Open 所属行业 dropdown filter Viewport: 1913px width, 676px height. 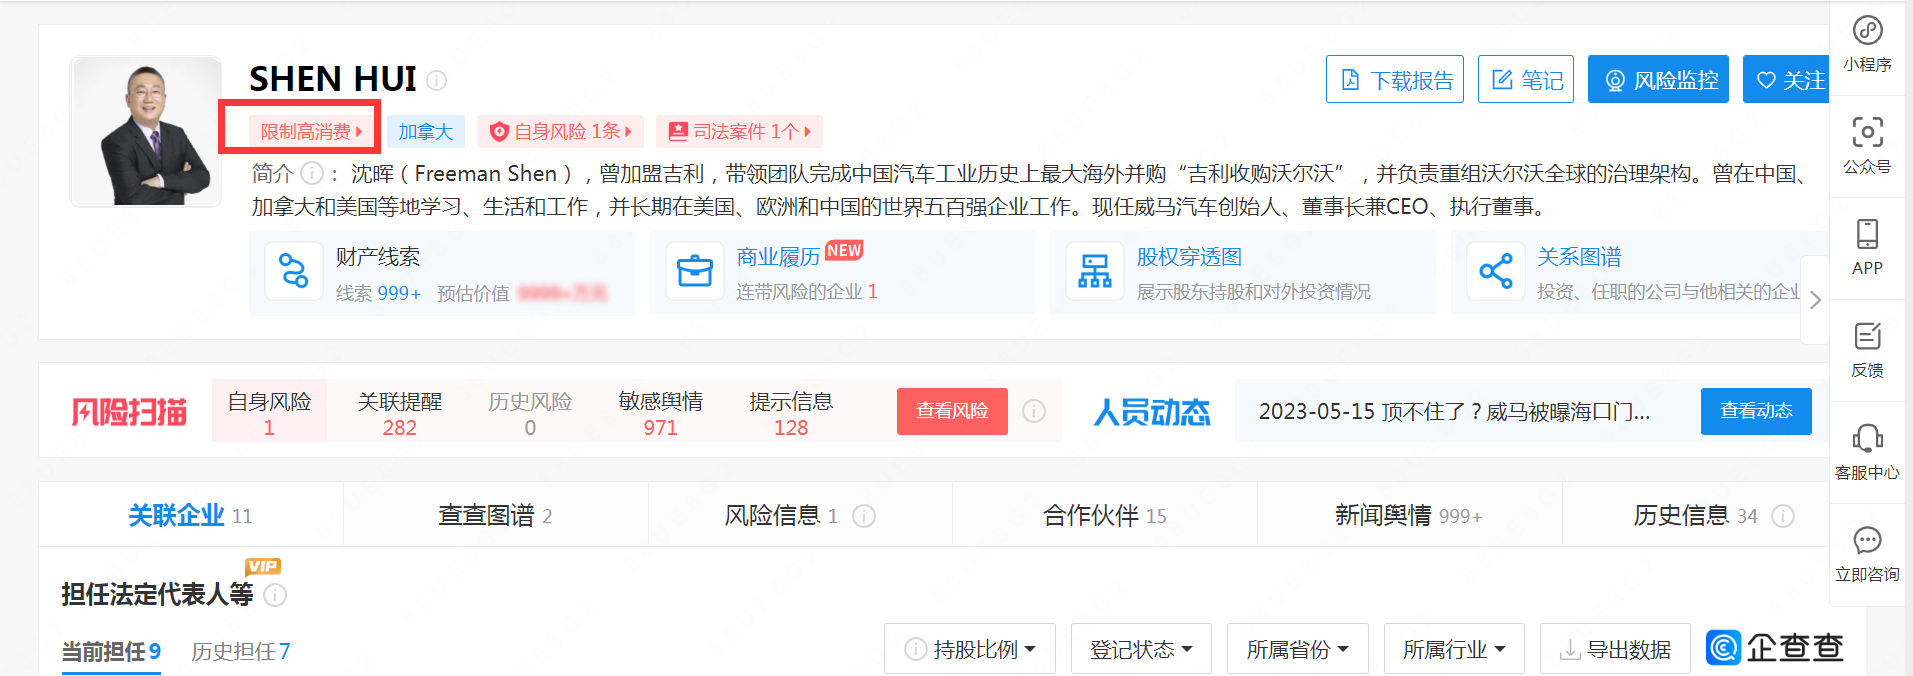point(1454,649)
